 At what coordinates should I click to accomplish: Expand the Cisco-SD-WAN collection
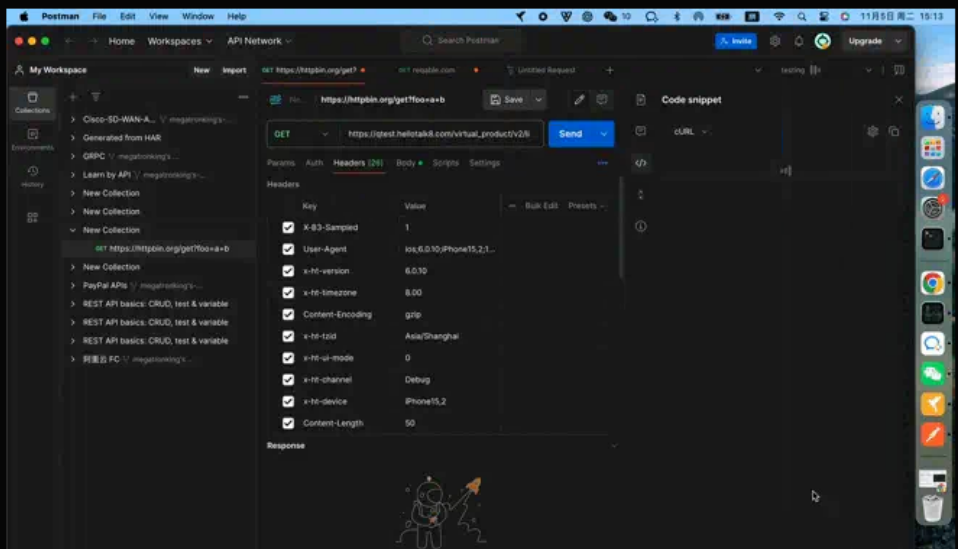[x=73, y=119]
